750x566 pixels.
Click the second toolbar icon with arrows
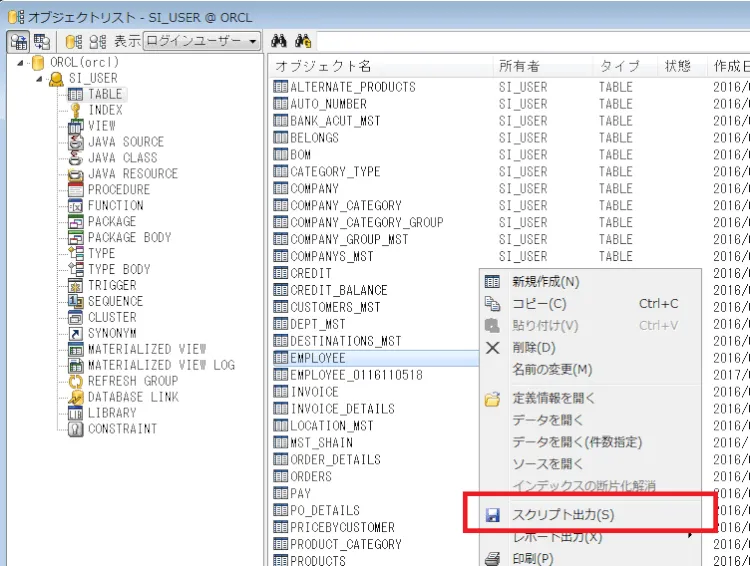coord(42,42)
